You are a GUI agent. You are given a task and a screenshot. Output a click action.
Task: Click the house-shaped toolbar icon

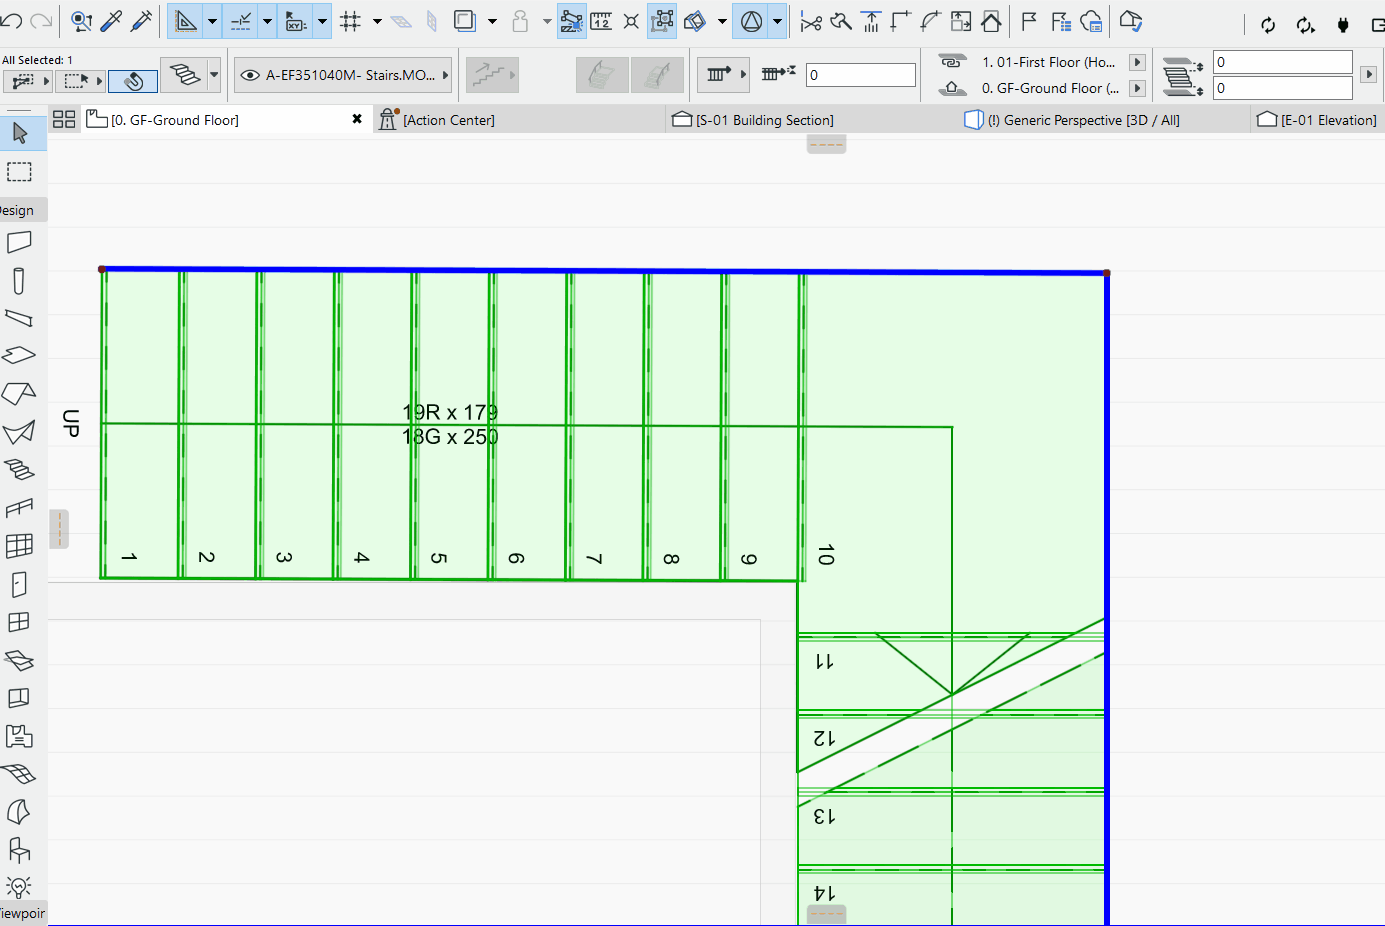click(991, 21)
